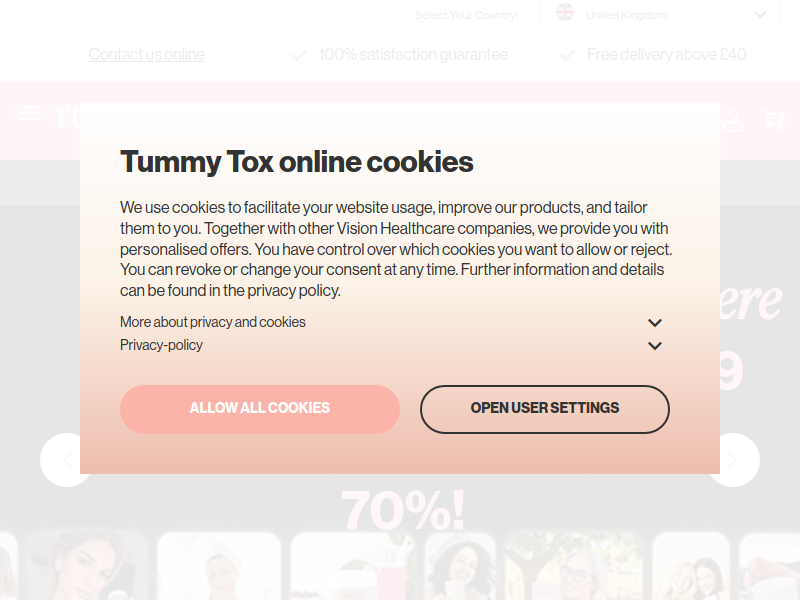800x600 pixels.
Task: Click the Privacy-policy text label
Action: [161, 345]
